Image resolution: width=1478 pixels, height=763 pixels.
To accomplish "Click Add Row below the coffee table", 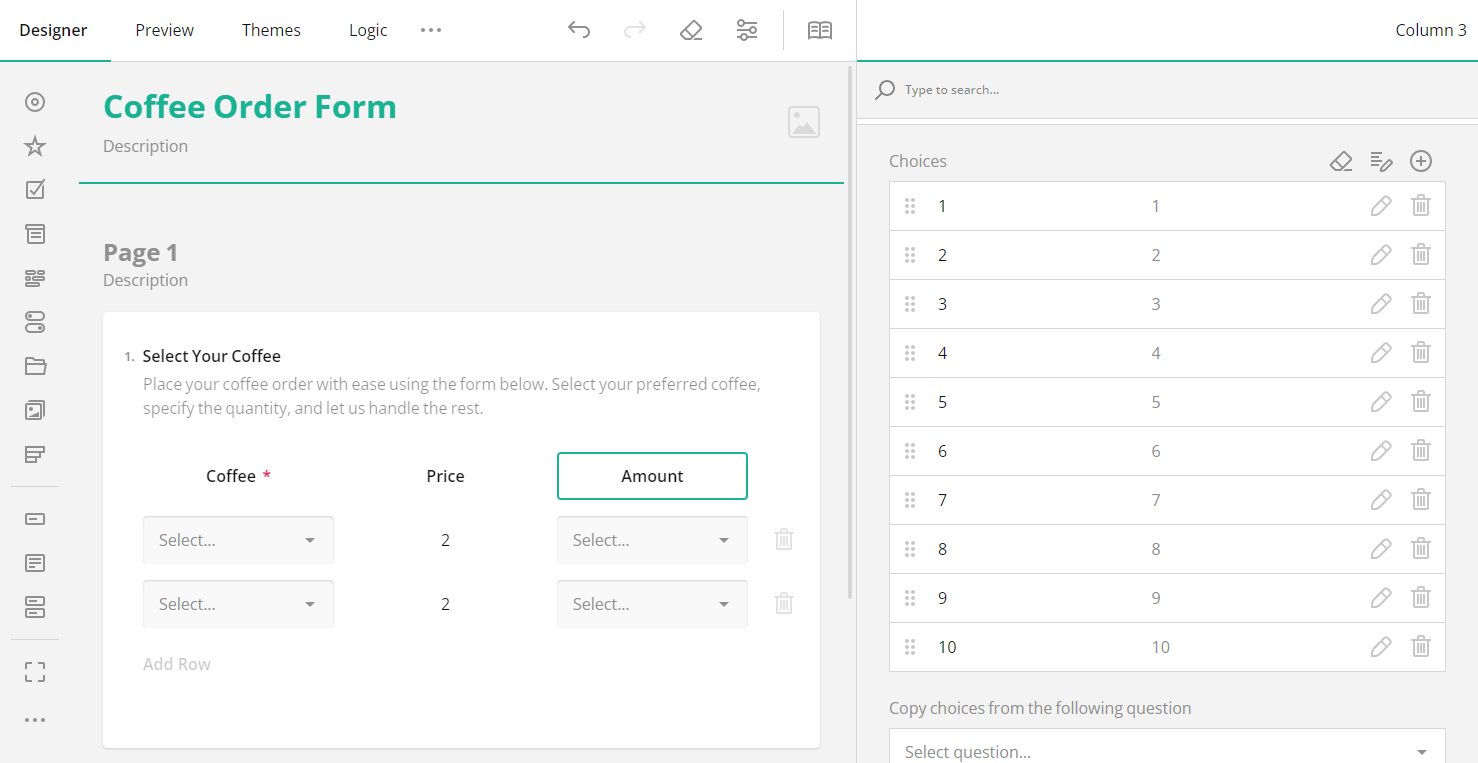I will coord(176,663).
